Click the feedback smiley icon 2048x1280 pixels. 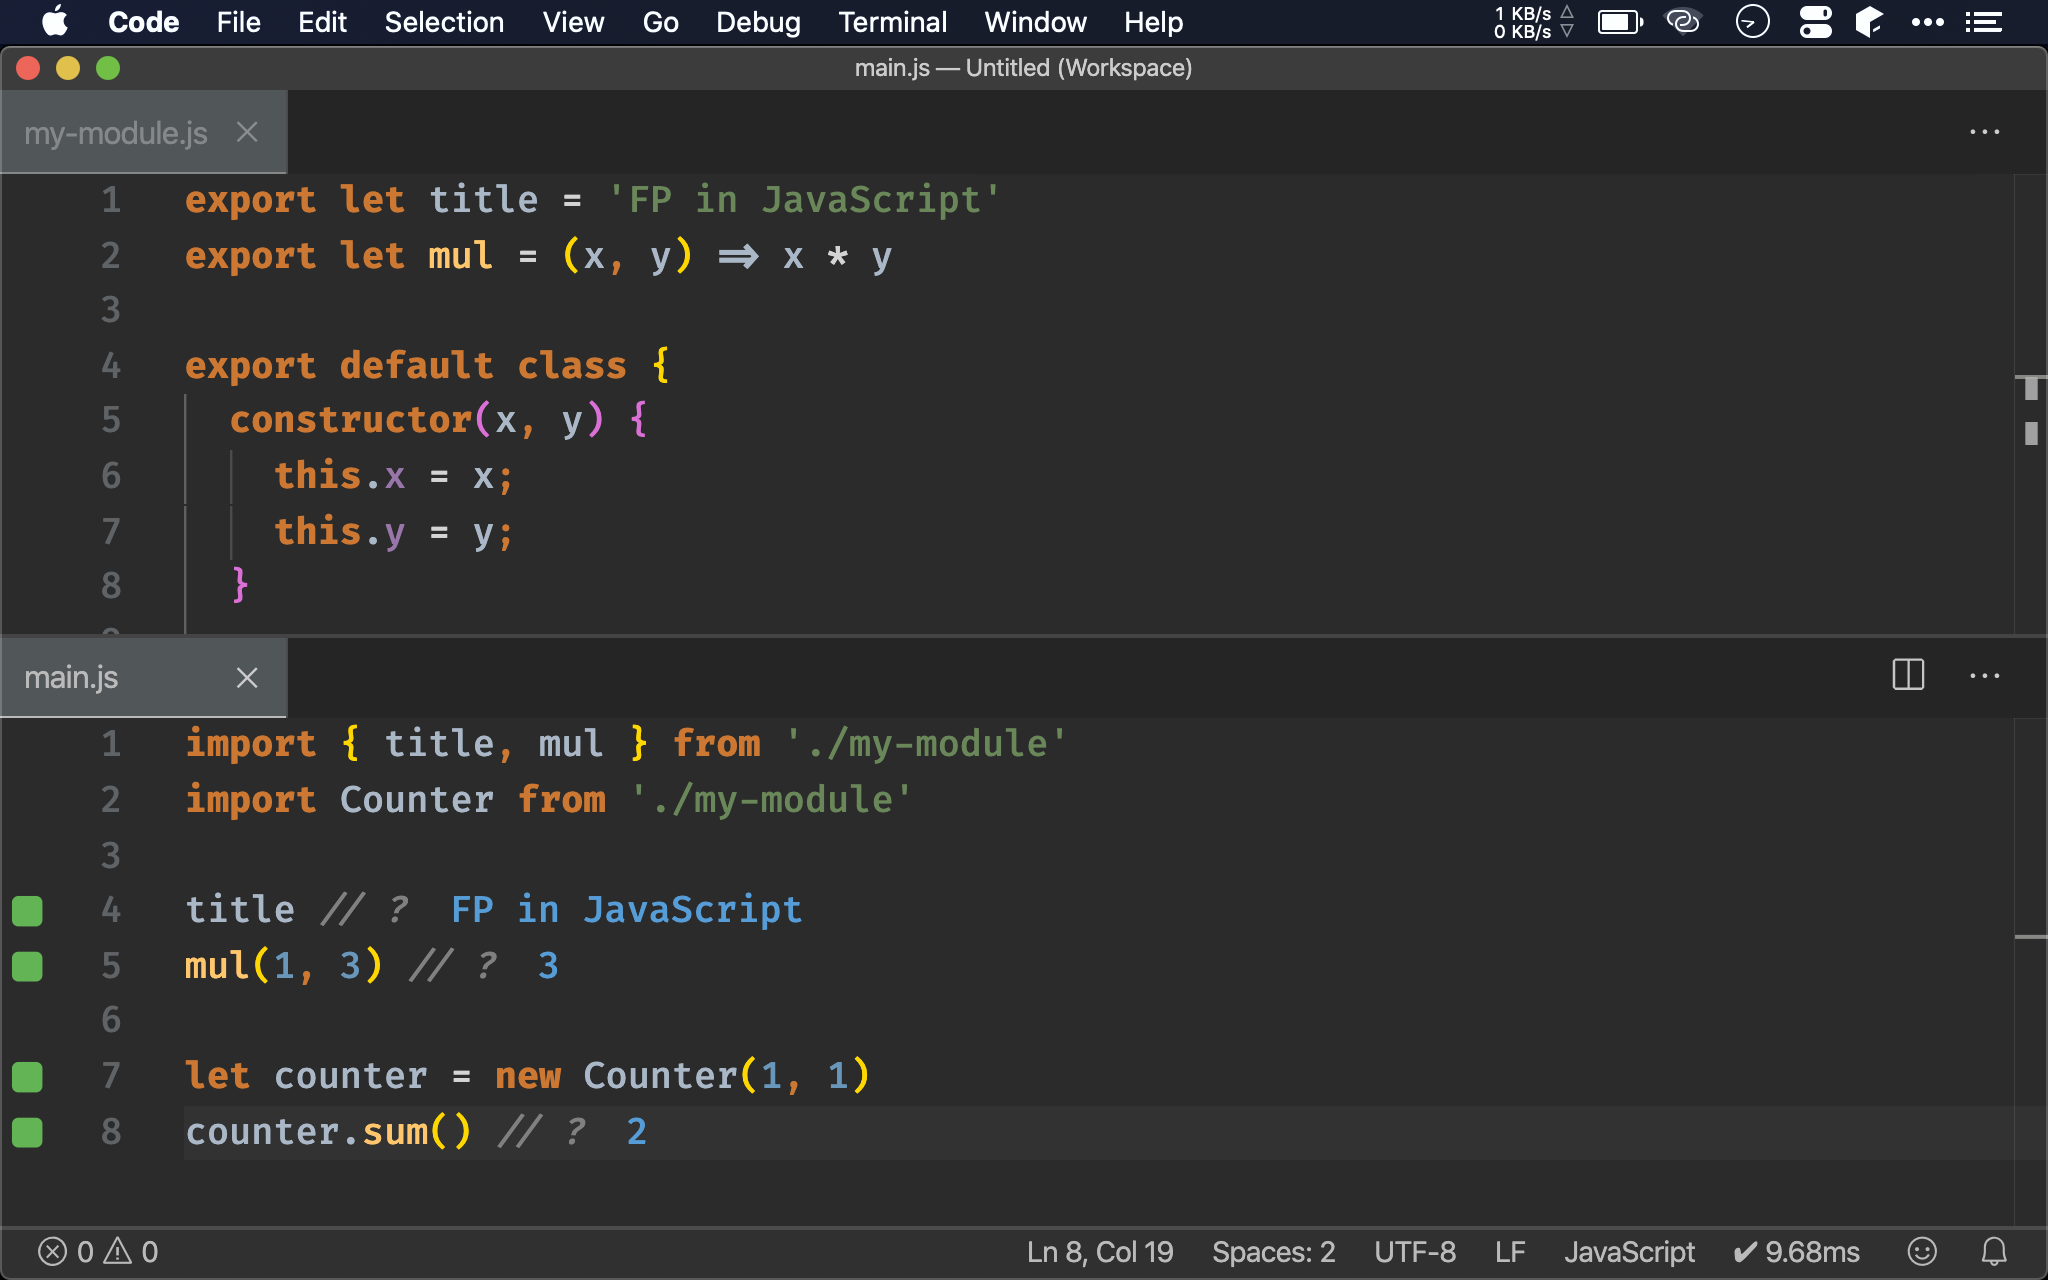(x=1922, y=1251)
